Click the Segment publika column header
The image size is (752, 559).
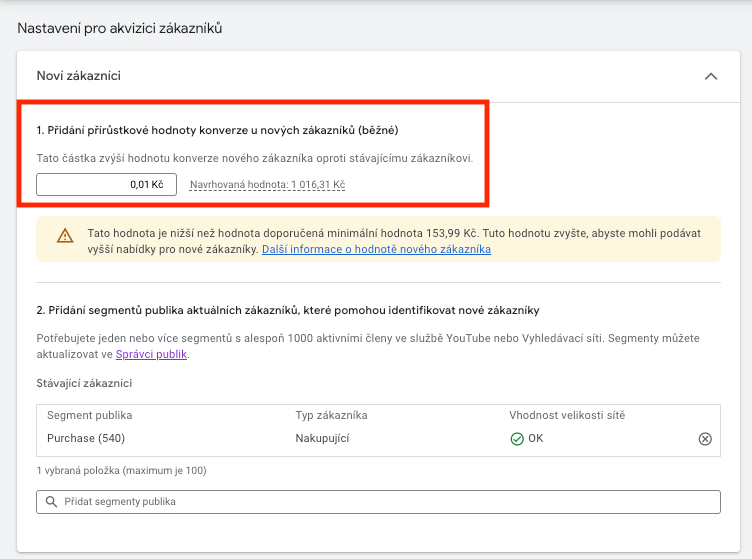pyautogui.click(x=89, y=415)
